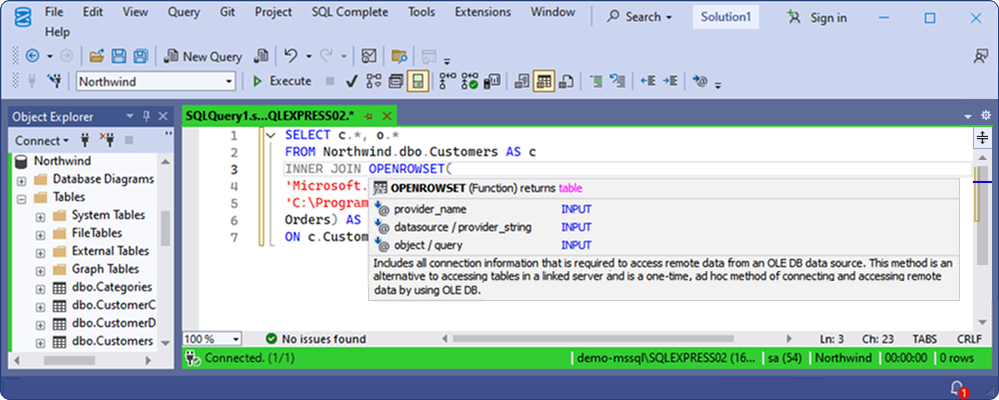Open the SQL Complete menu

[x=350, y=12]
